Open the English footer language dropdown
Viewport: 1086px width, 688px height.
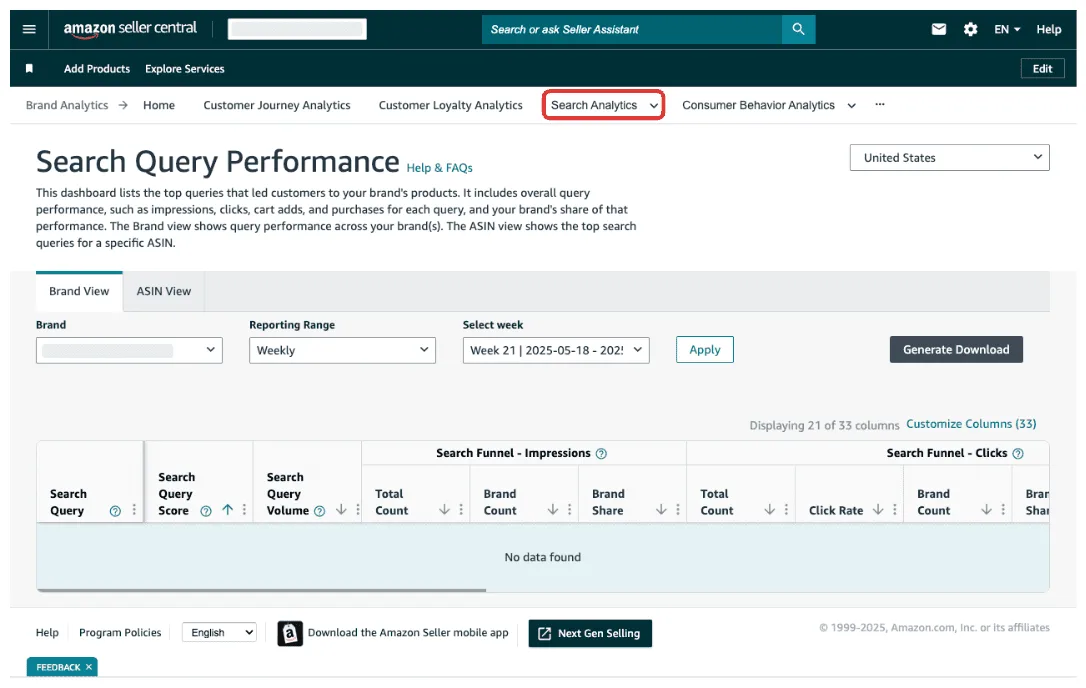(x=219, y=633)
